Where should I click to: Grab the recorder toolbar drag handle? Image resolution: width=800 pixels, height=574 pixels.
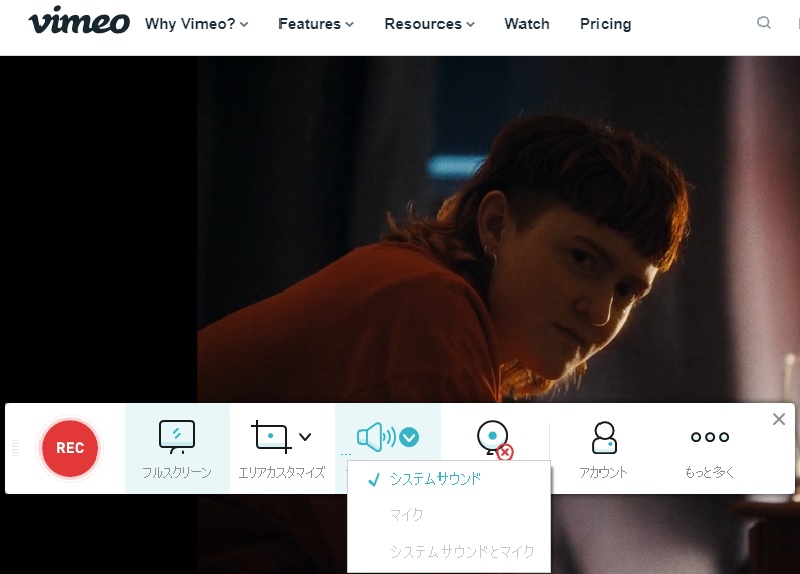click(15, 449)
